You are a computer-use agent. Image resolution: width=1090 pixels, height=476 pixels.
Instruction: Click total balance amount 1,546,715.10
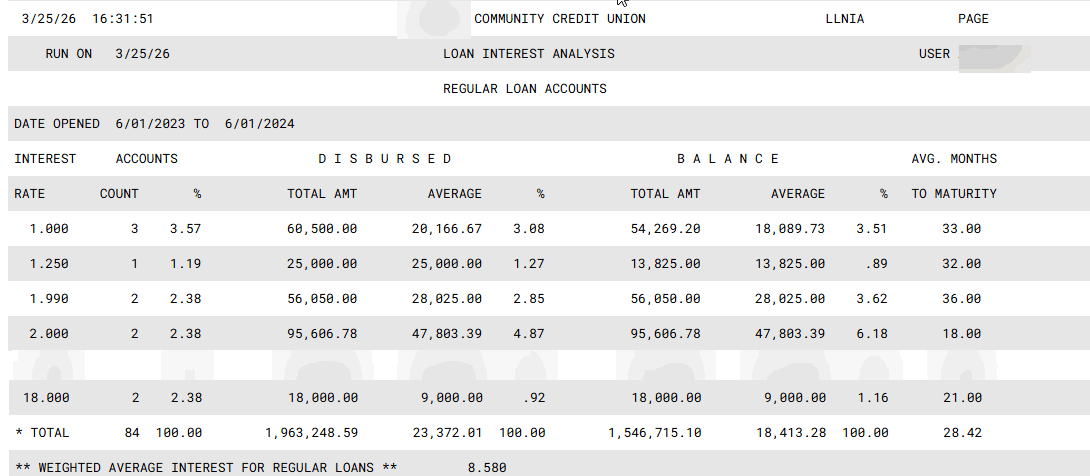click(654, 432)
